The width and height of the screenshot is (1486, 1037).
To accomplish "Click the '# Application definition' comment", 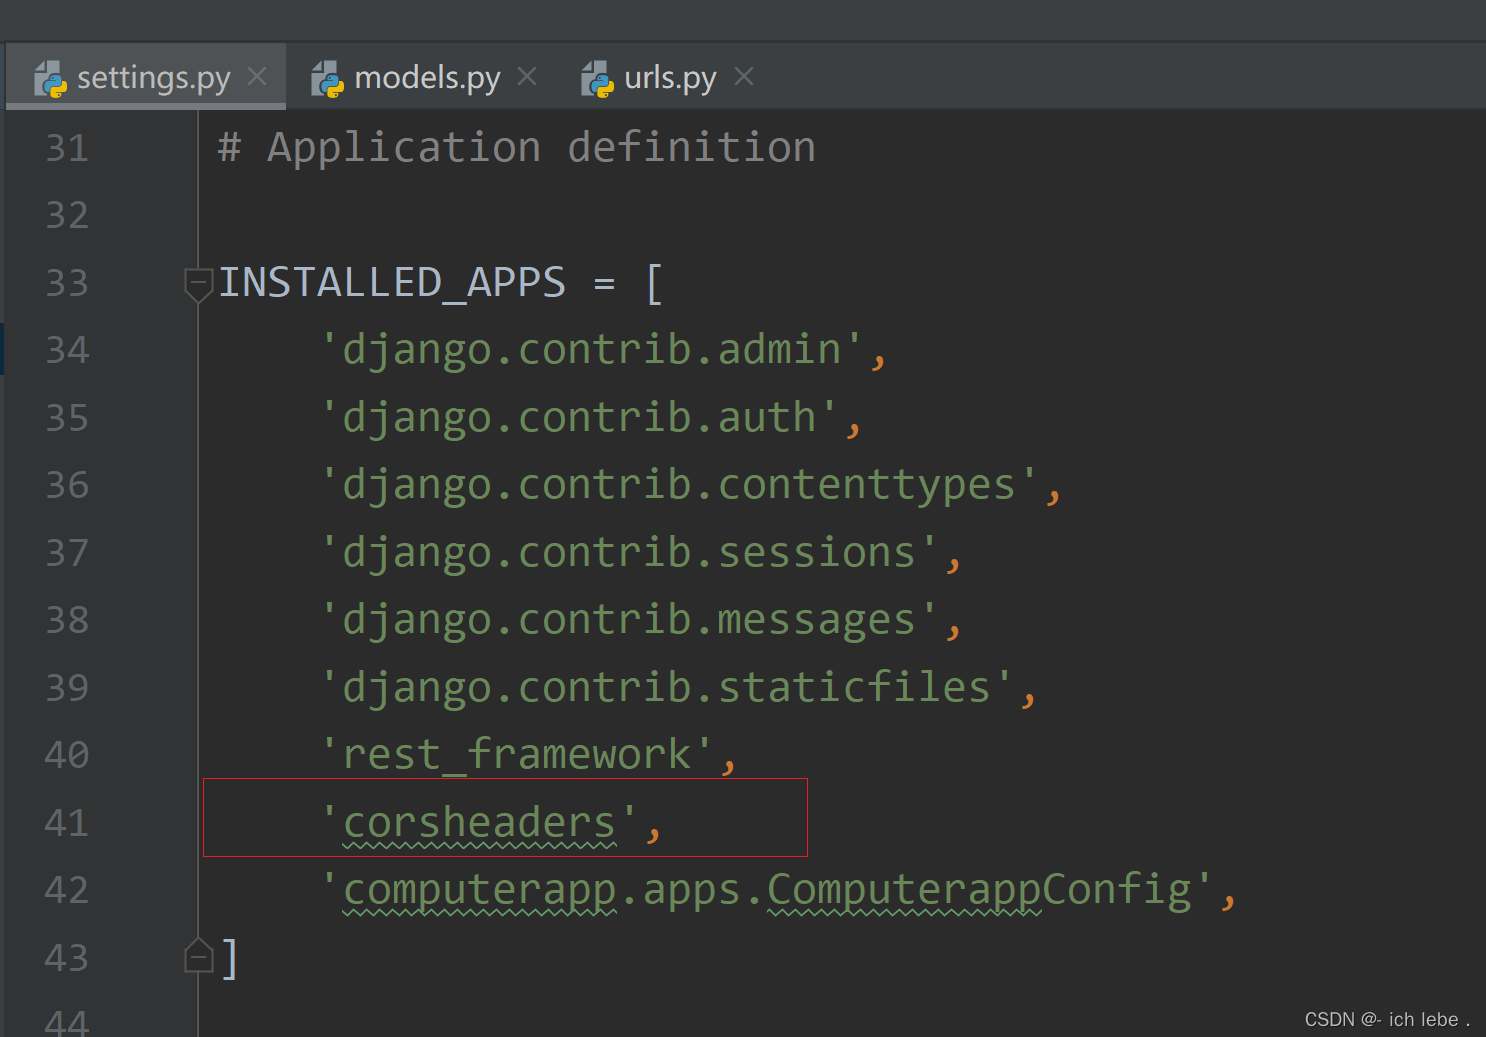I will 517,148.
